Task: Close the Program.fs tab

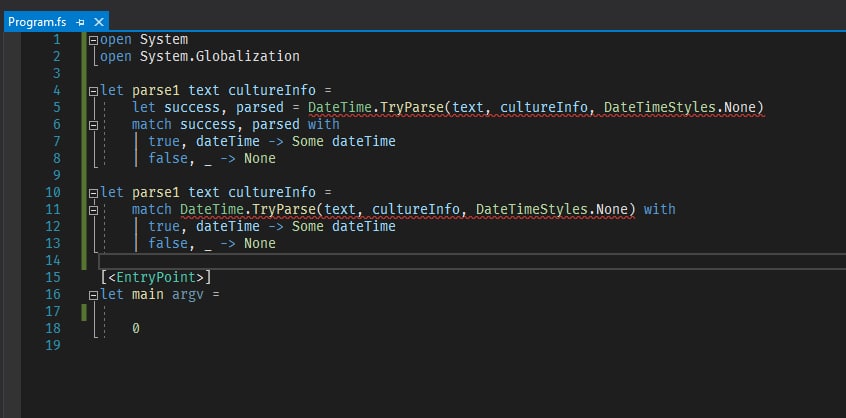Action: tap(99, 22)
